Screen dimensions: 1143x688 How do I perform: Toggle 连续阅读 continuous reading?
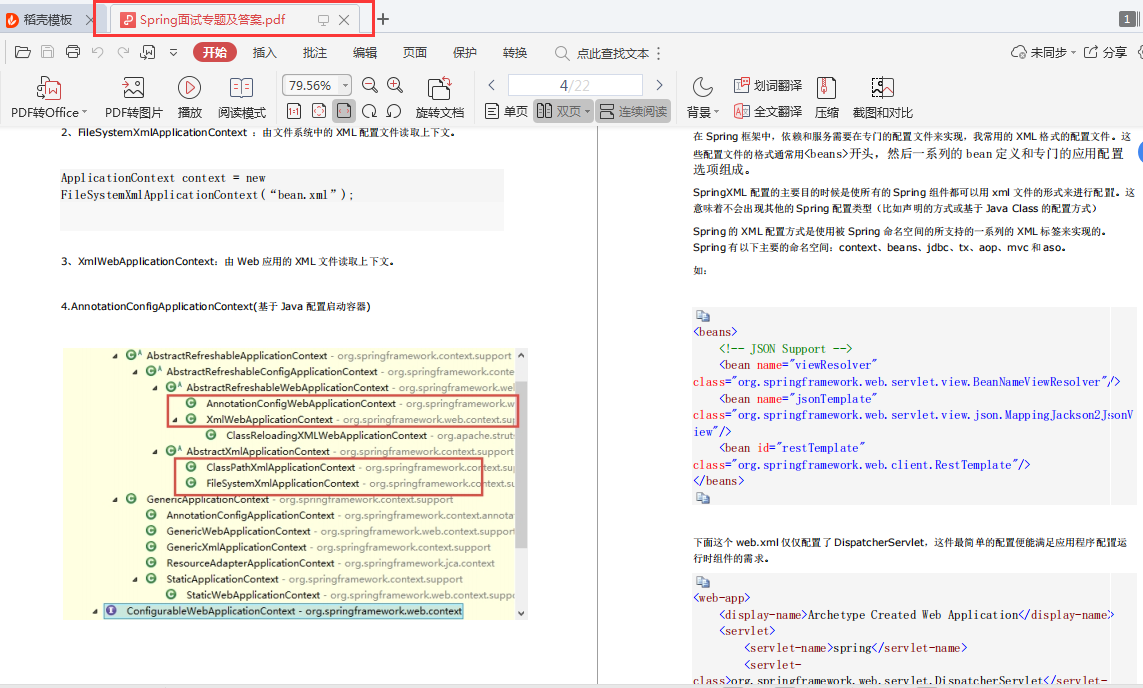633,112
